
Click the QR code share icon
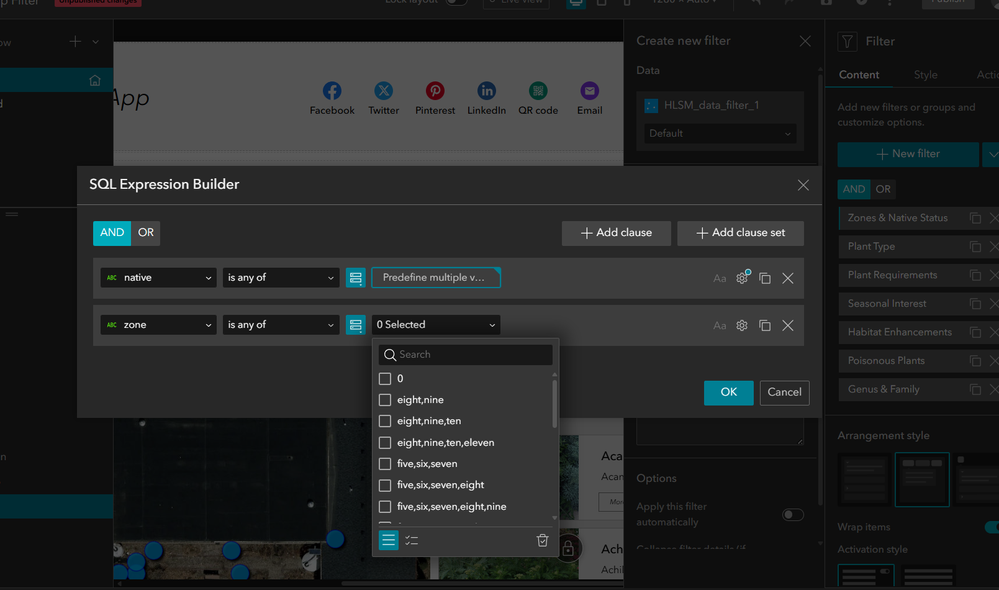[538, 90]
